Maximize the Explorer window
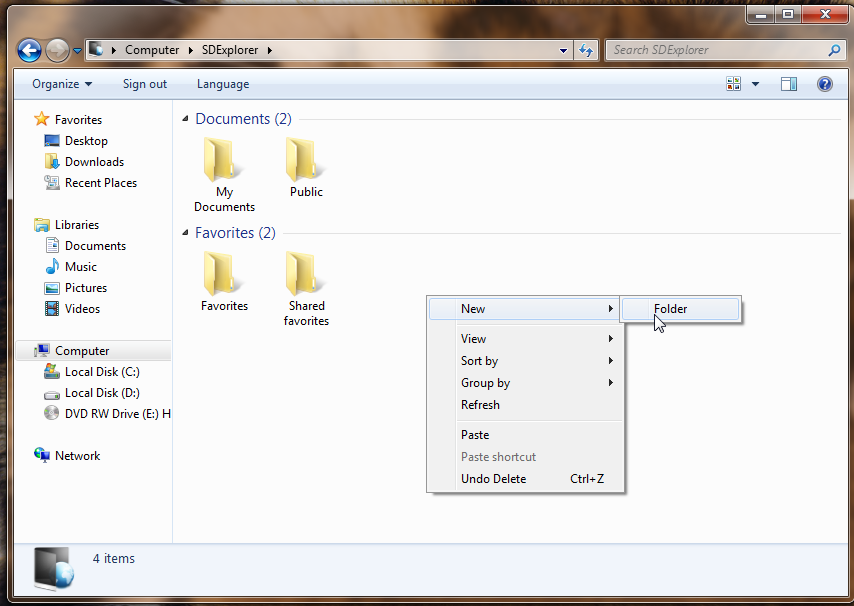854x606 pixels. coord(788,15)
